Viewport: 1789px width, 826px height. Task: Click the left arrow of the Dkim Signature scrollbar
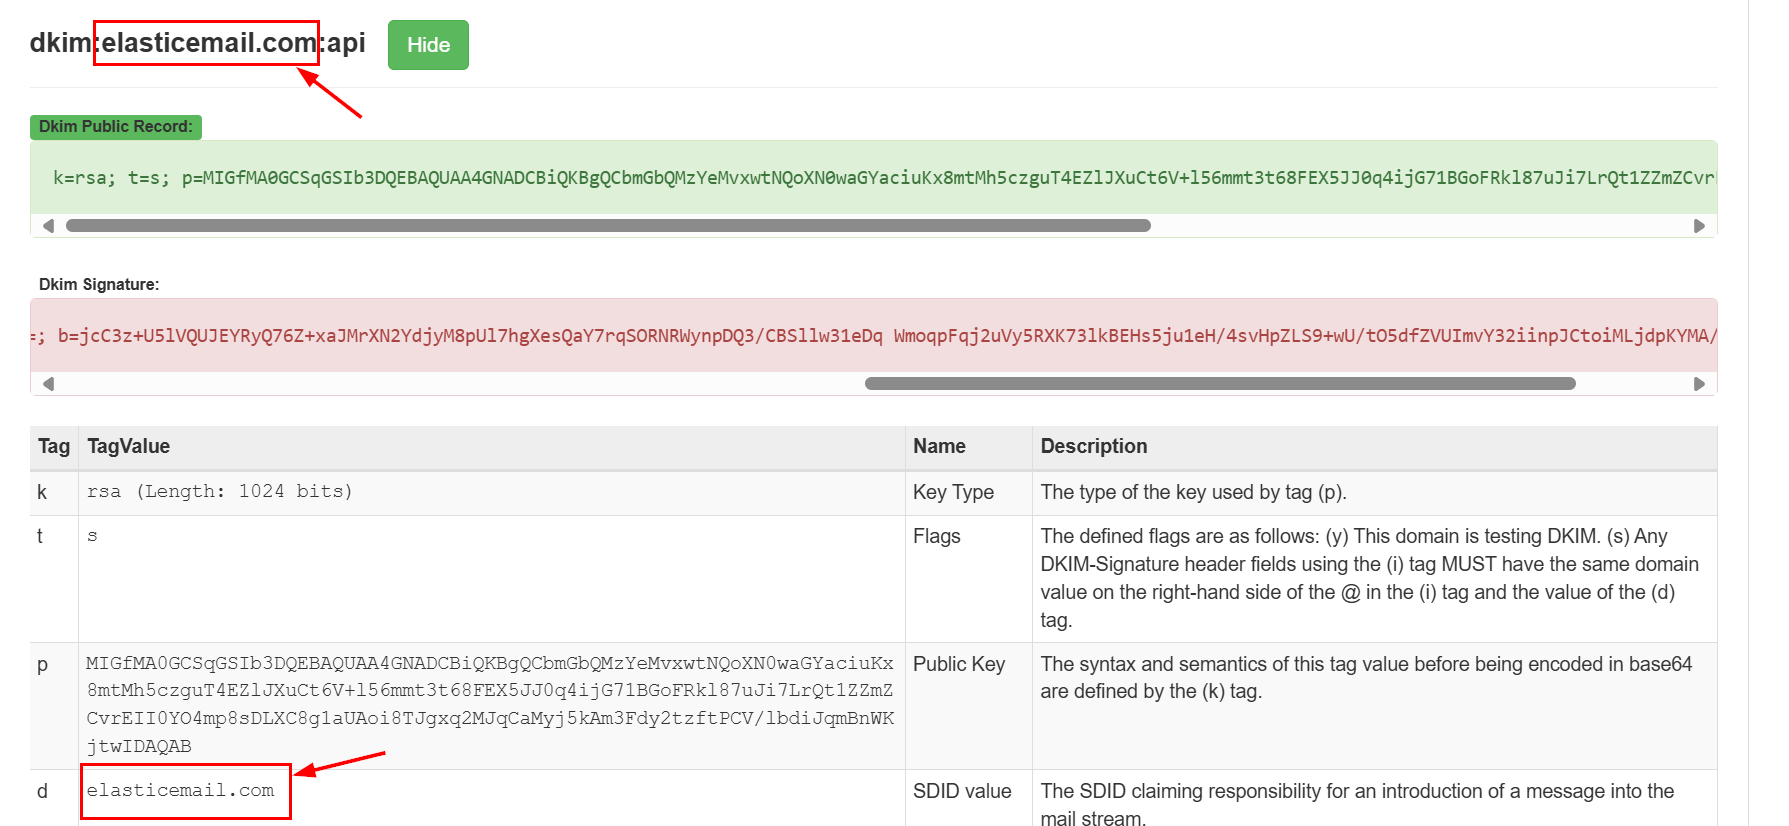pos(48,384)
